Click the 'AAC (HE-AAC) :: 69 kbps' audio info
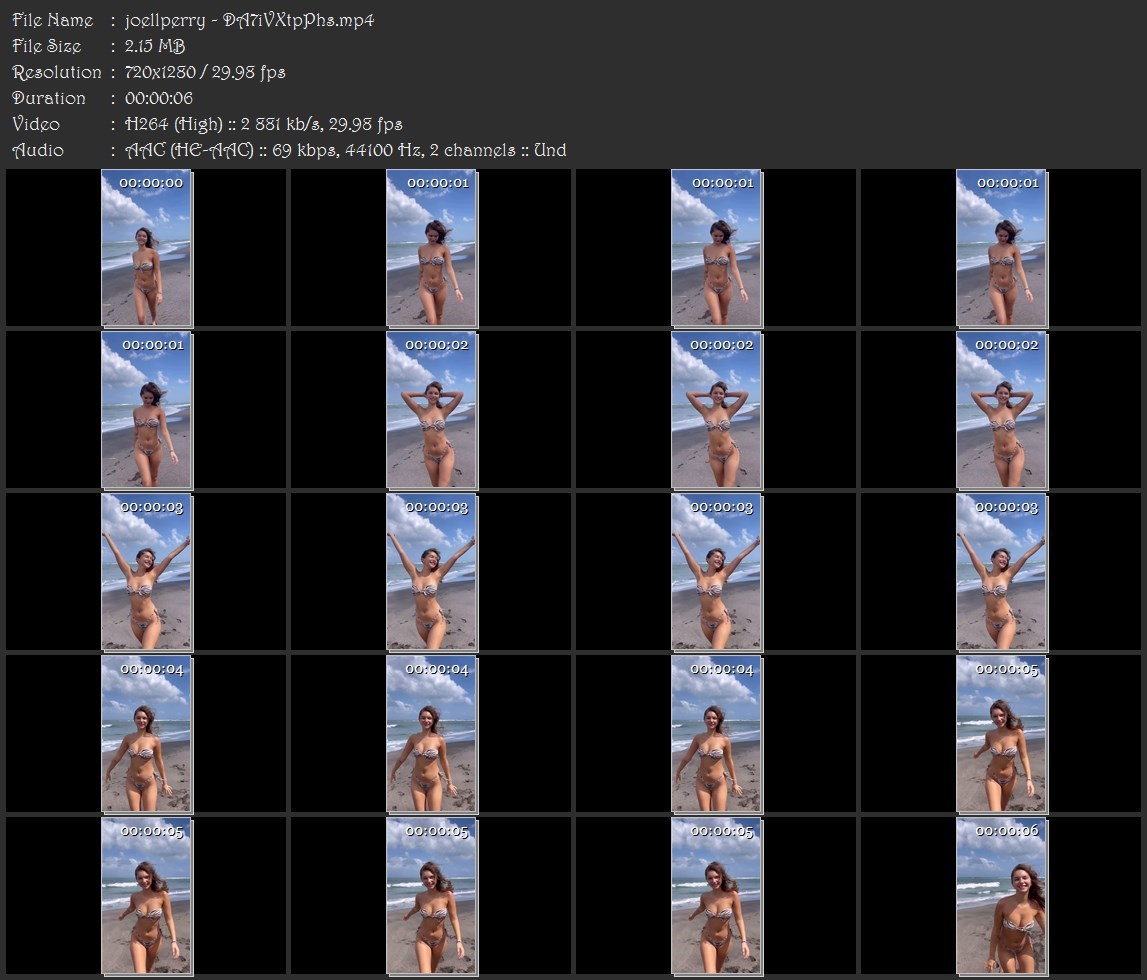The height and width of the screenshot is (980, 1147). [230, 150]
